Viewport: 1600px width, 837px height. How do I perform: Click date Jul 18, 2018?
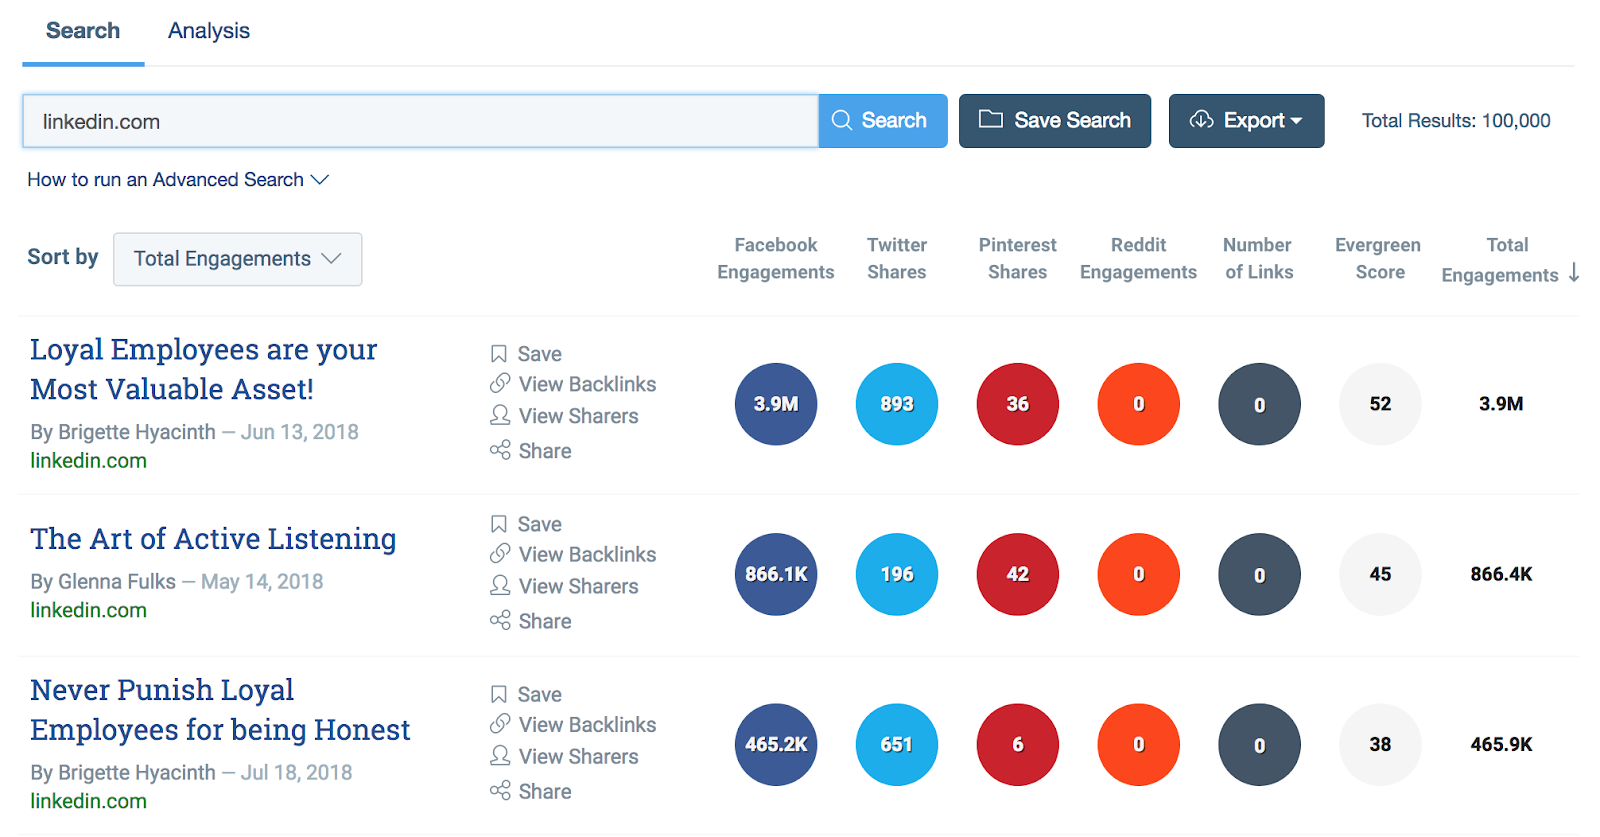(x=297, y=773)
